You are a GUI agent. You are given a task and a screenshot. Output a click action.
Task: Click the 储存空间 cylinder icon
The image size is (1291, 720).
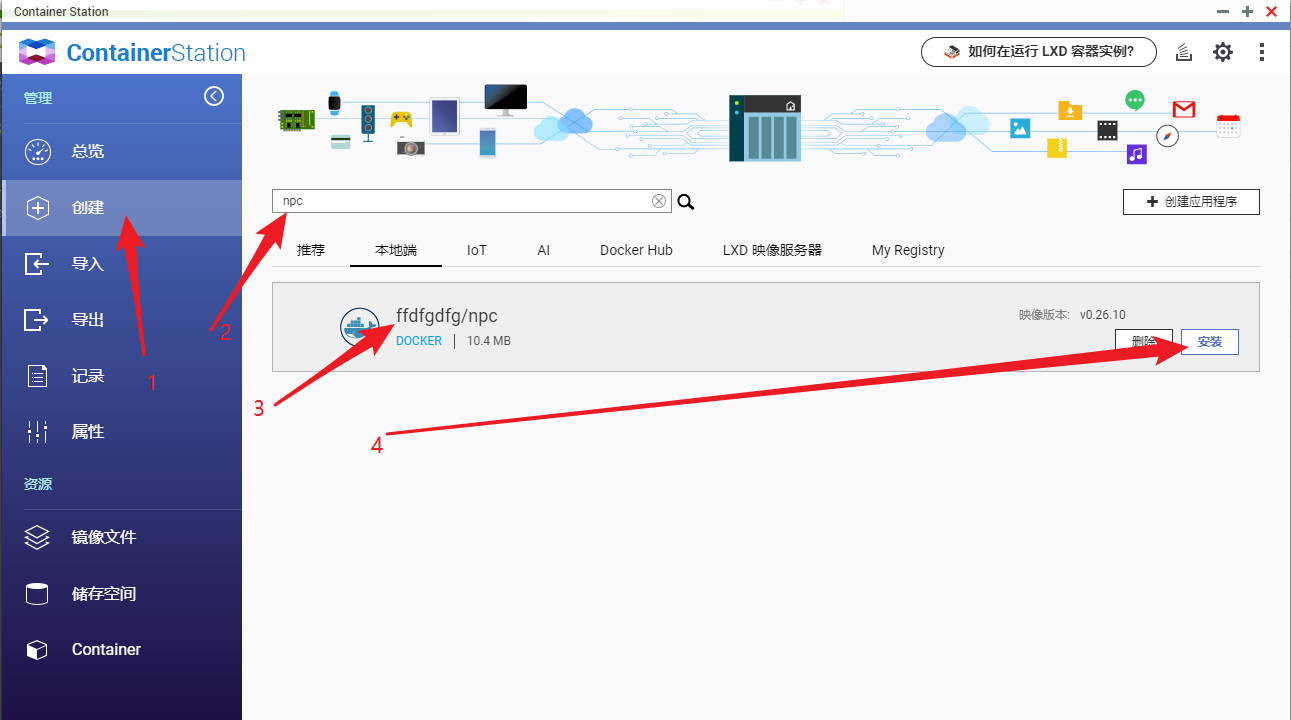click(37, 594)
